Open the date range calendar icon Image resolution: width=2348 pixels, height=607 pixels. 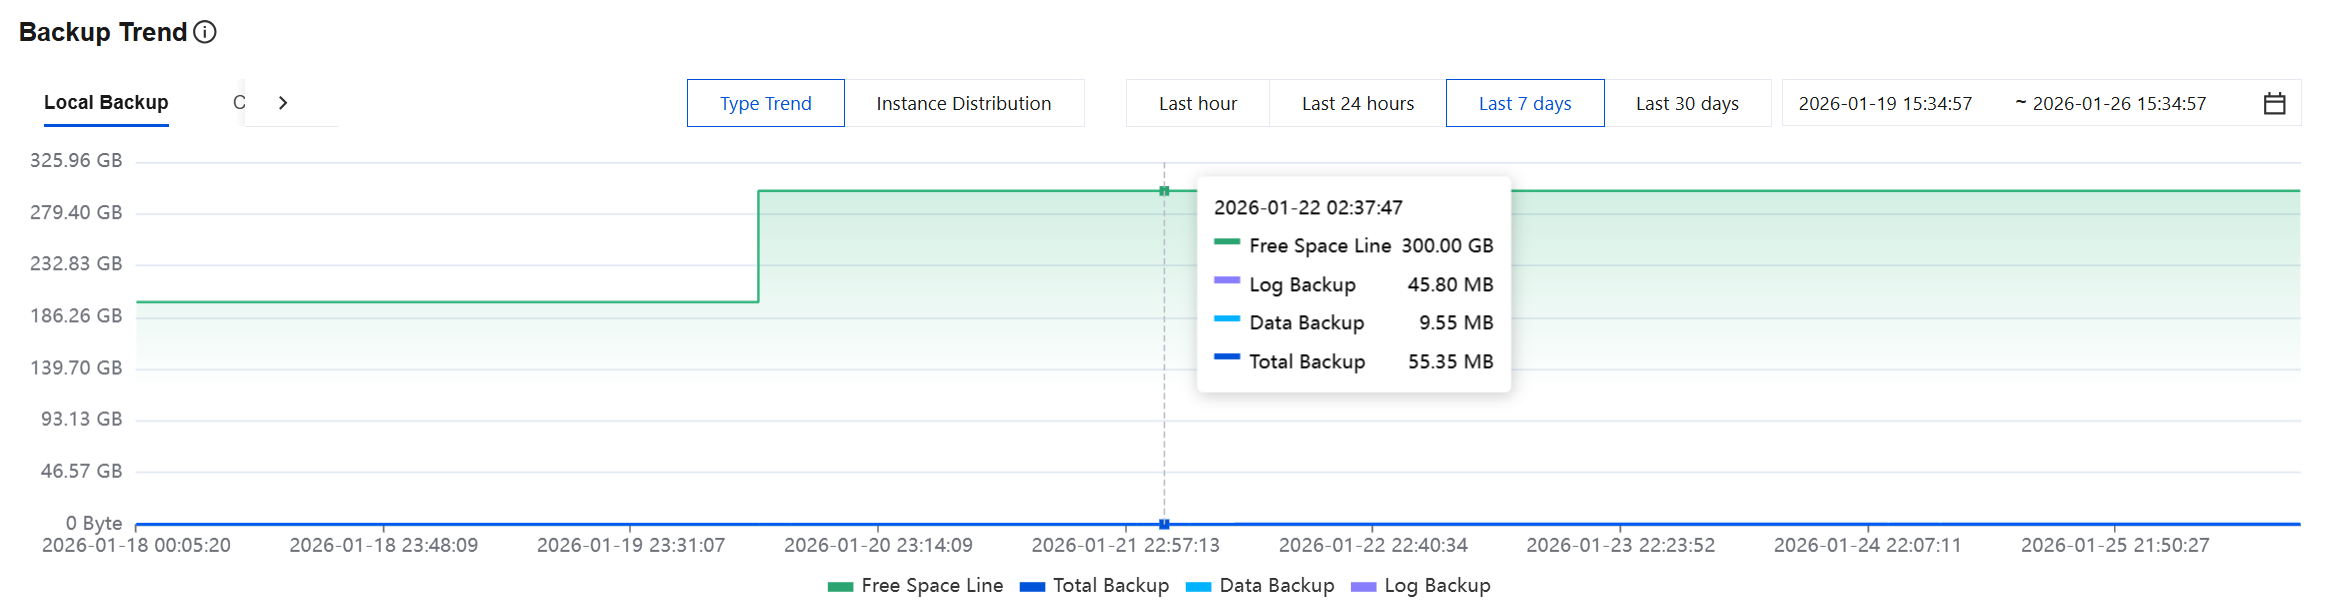click(x=2274, y=103)
